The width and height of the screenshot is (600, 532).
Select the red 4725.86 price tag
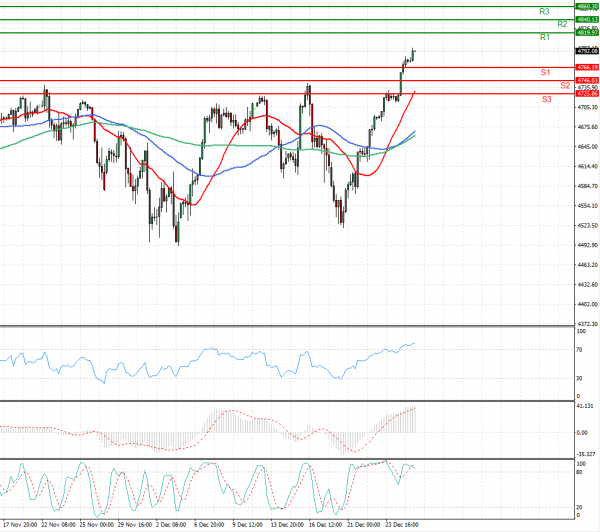click(x=587, y=93)
